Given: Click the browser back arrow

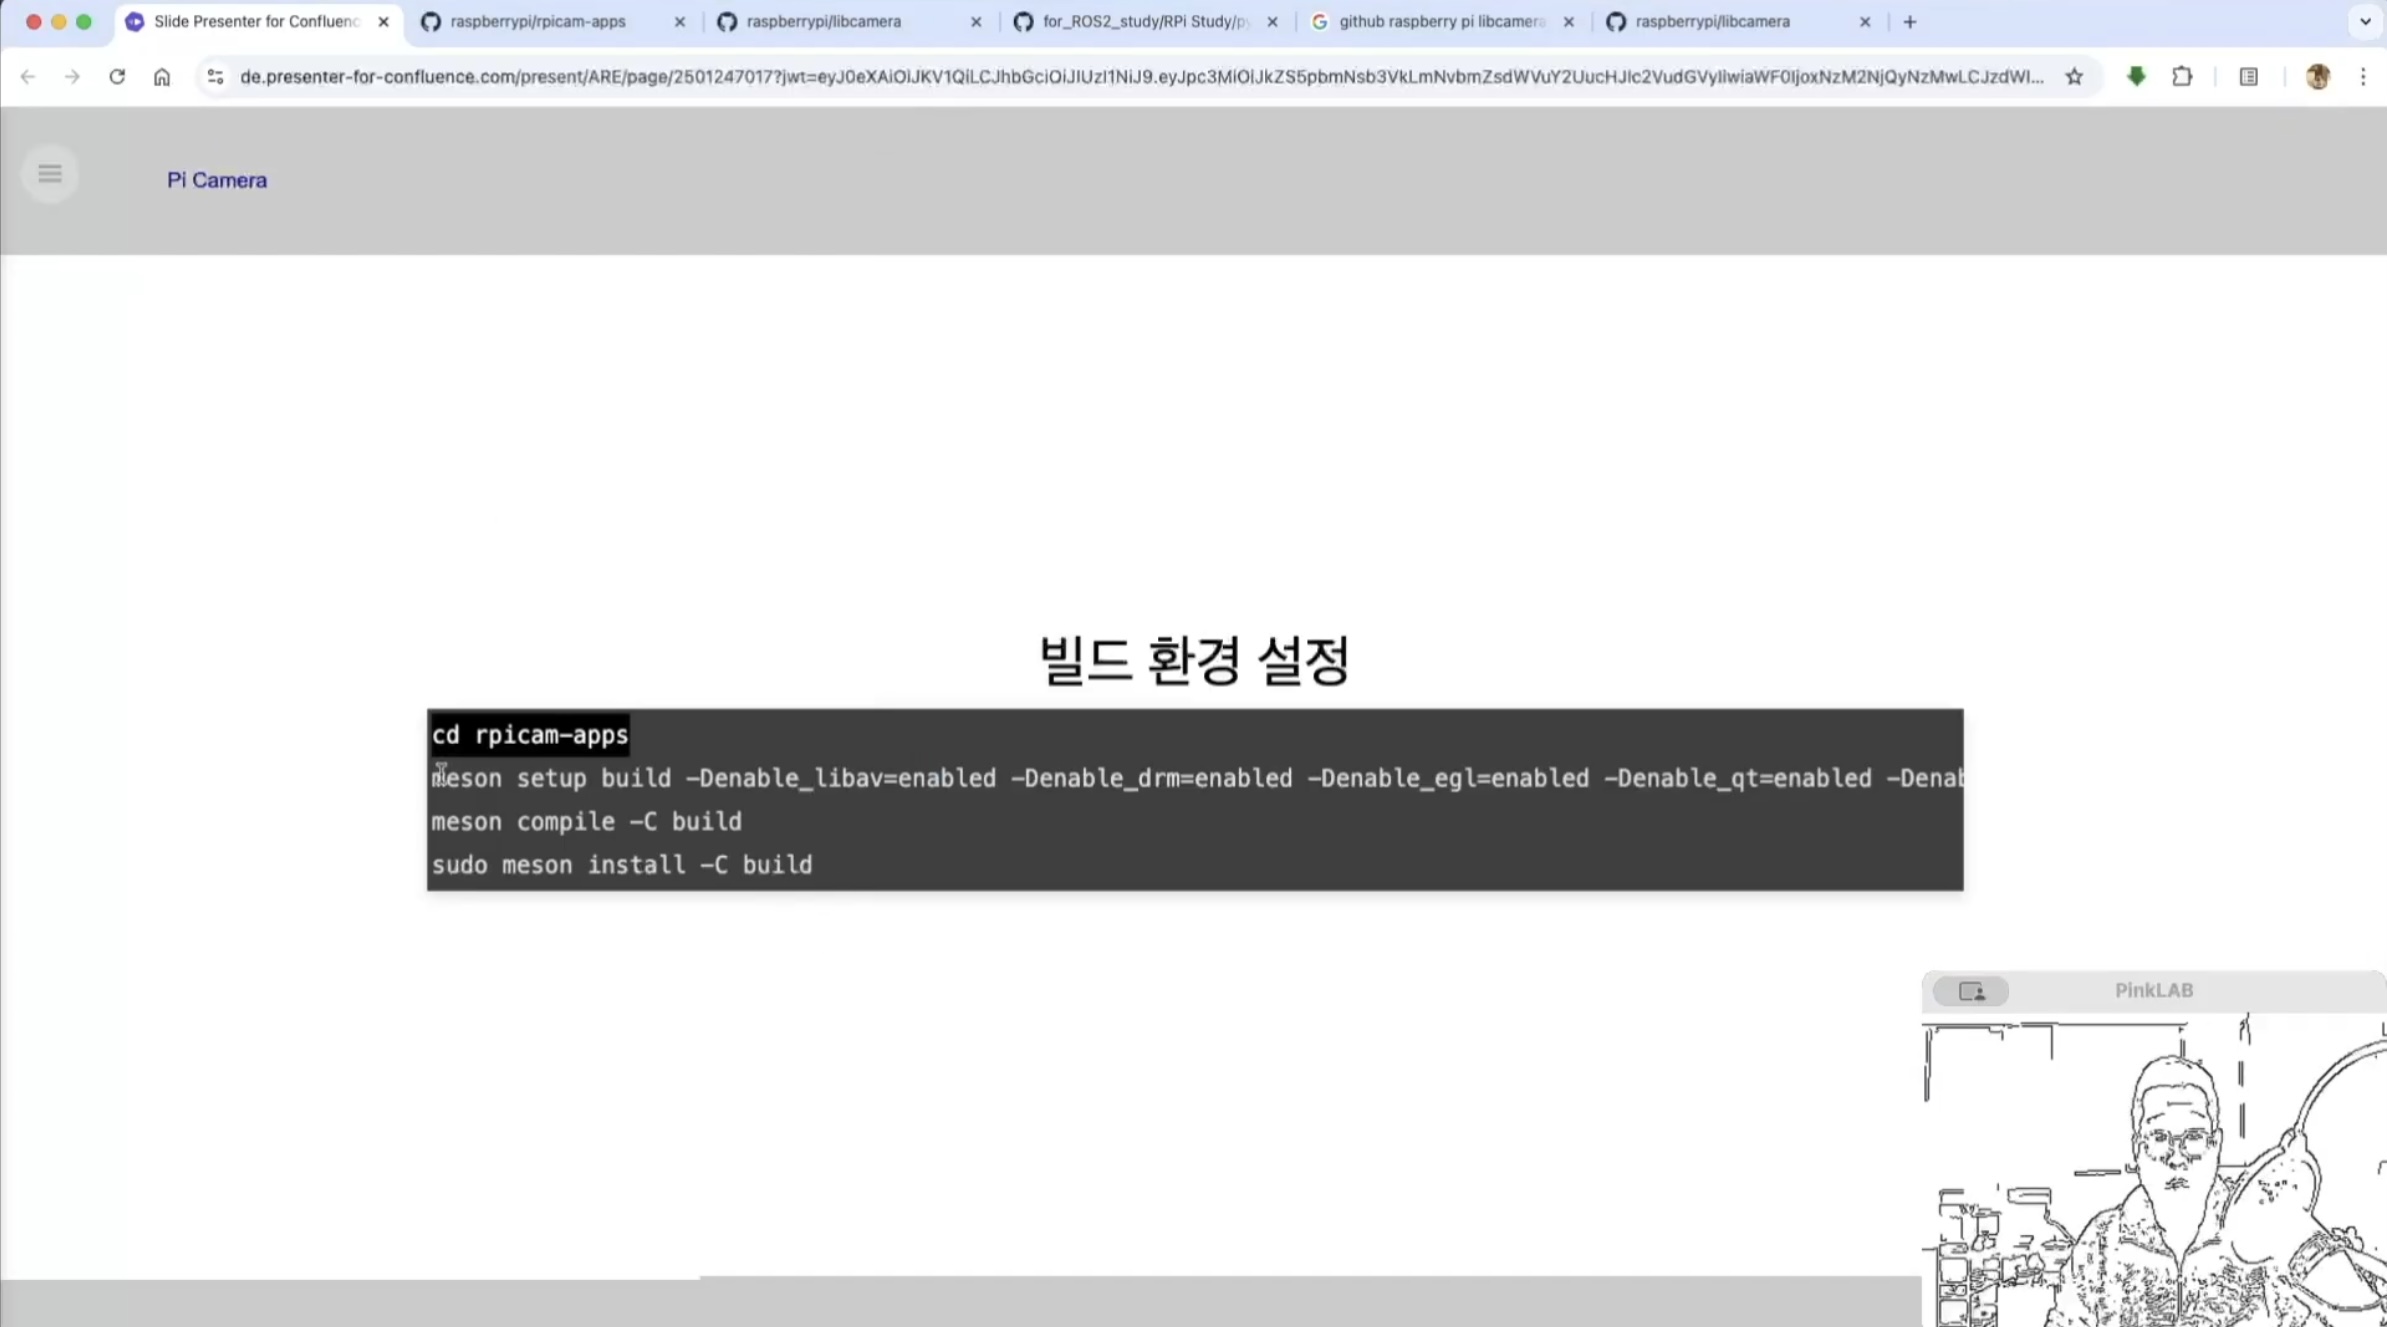Looking at the screenshot, I should pyautogui.click(x=28, y=77).
